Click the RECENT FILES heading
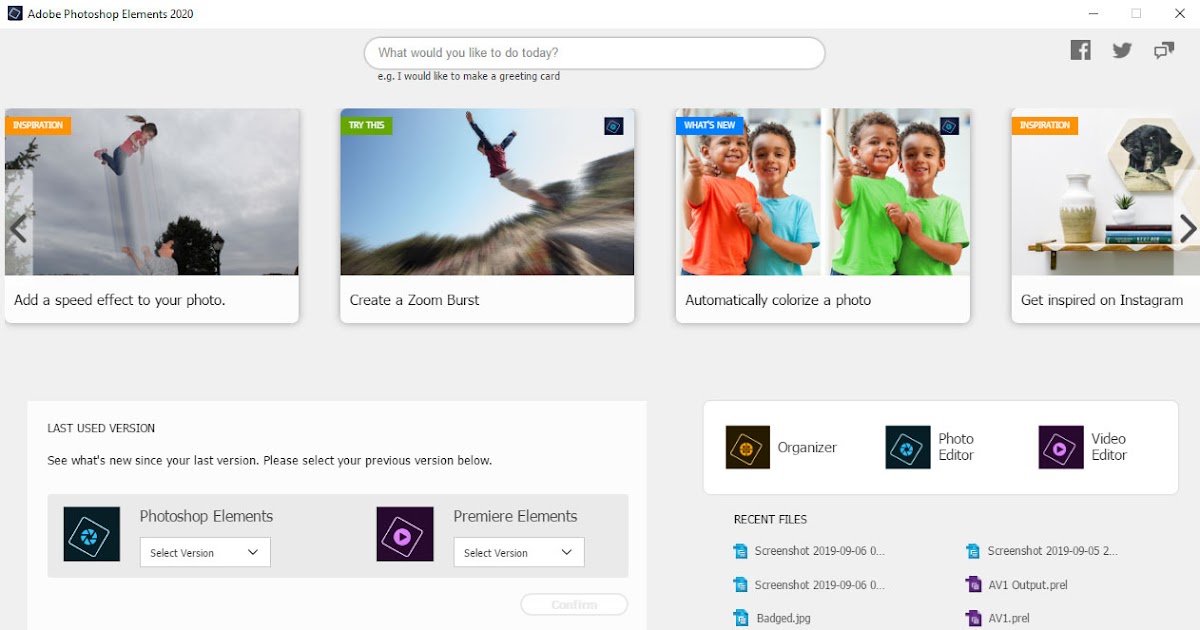Screen dimensions: 1200x630 click(x=770, y=519)
